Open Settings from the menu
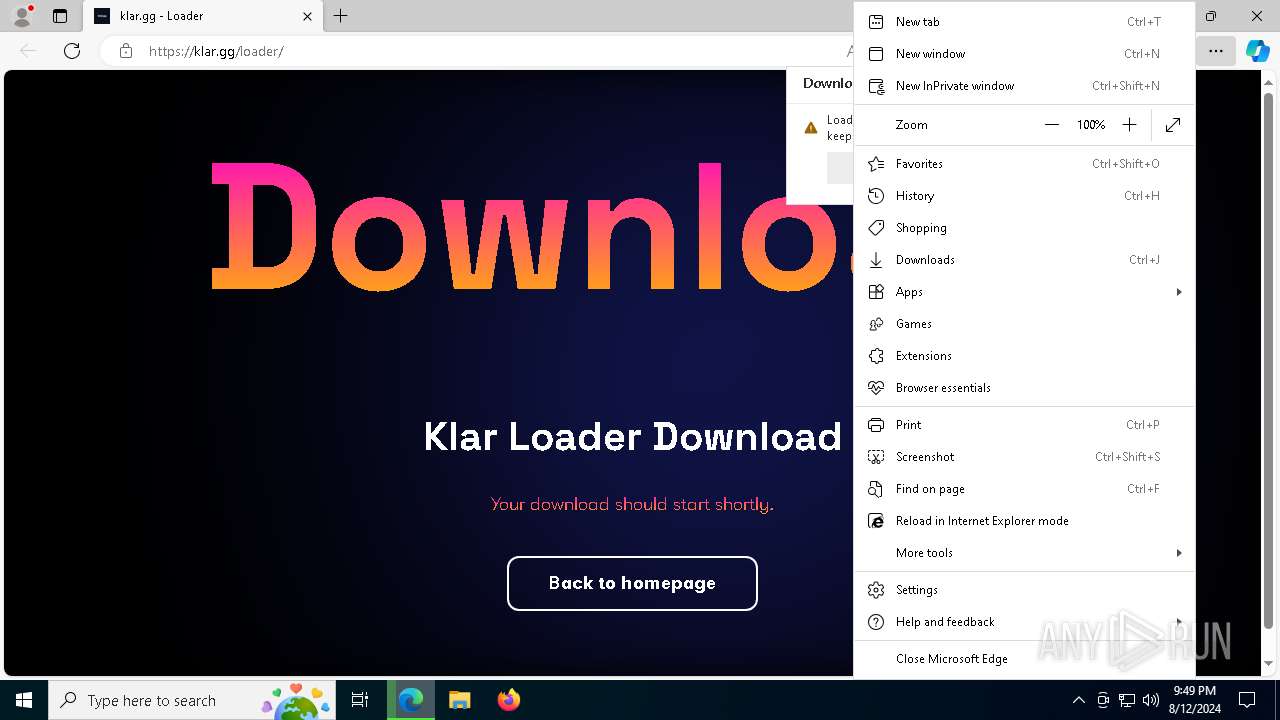The width and height of the screenshot is (1280, 720). point(1025,590)
